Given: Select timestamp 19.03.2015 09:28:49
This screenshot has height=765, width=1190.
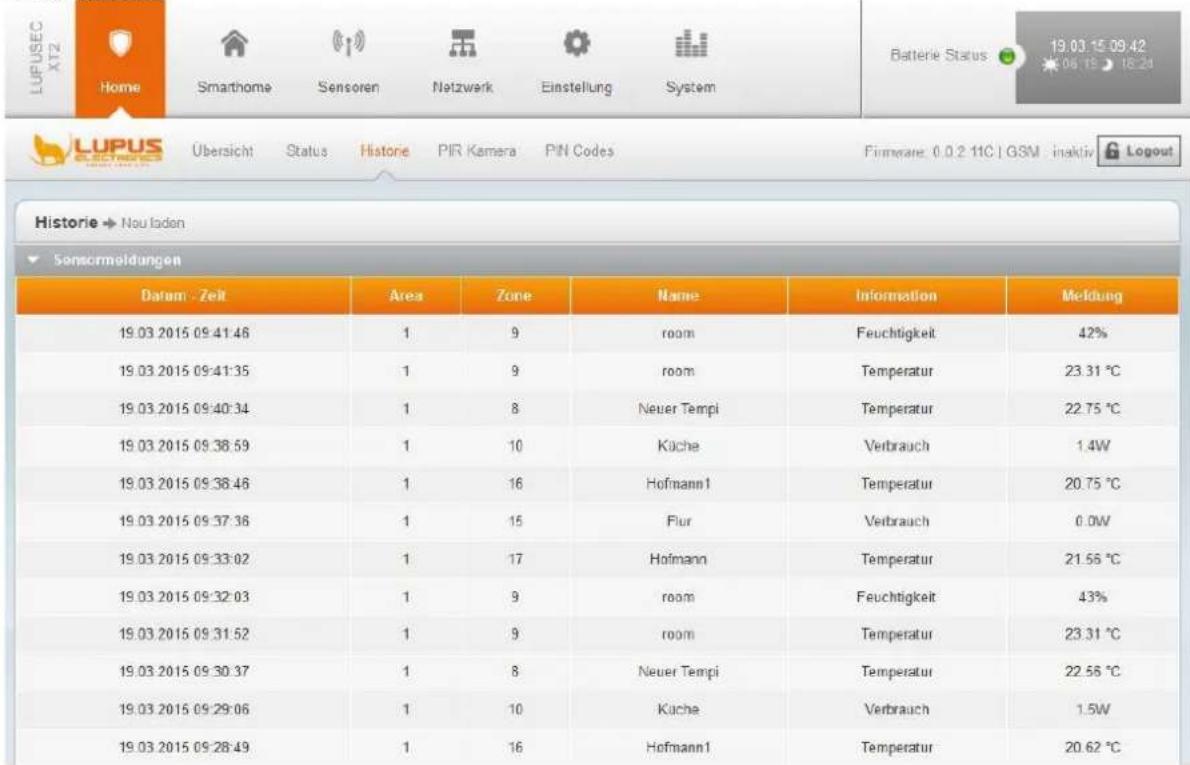Looking at the screenshot, I should click(x=184, y=748).
